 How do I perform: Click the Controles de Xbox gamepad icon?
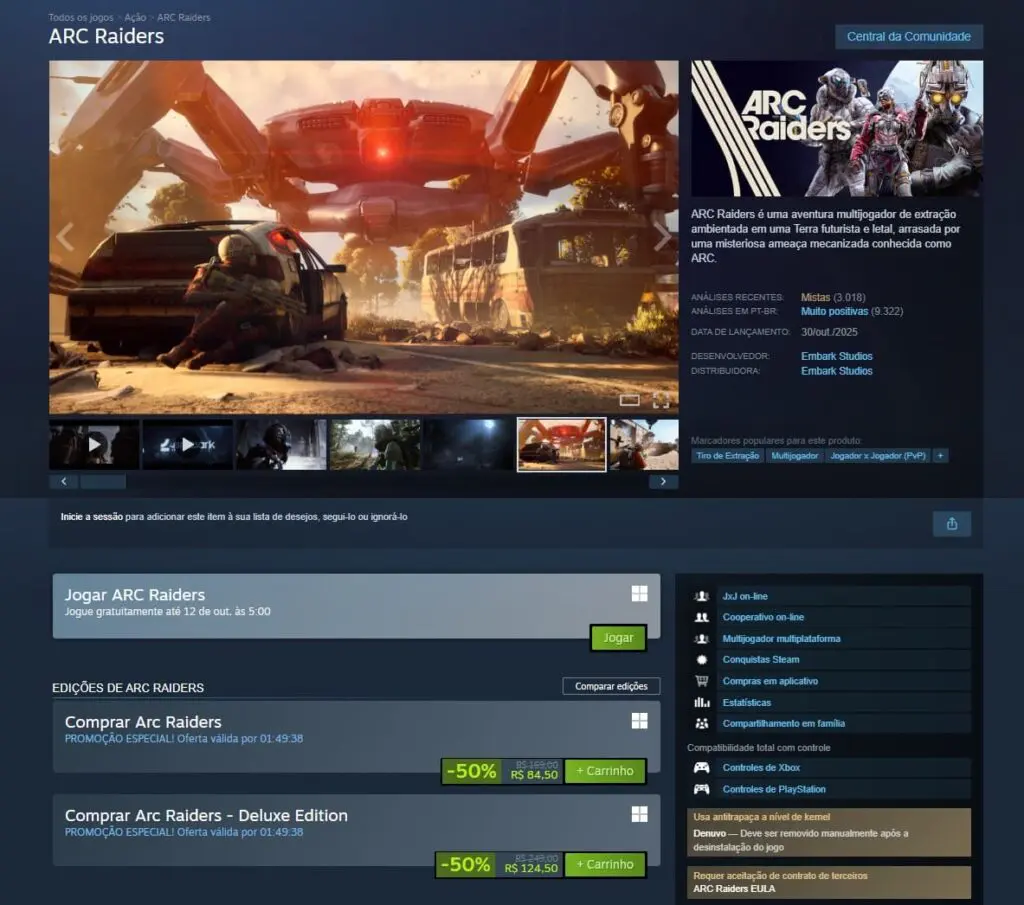[701, 768]
